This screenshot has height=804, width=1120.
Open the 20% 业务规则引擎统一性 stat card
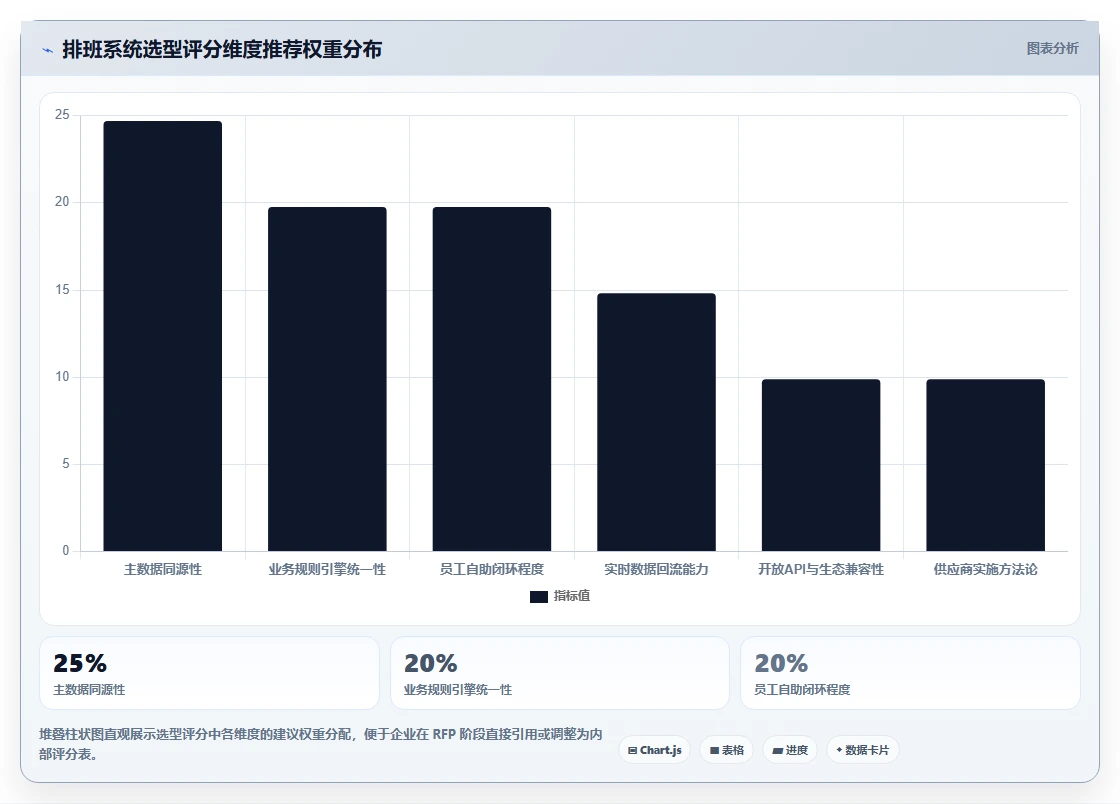560,673
